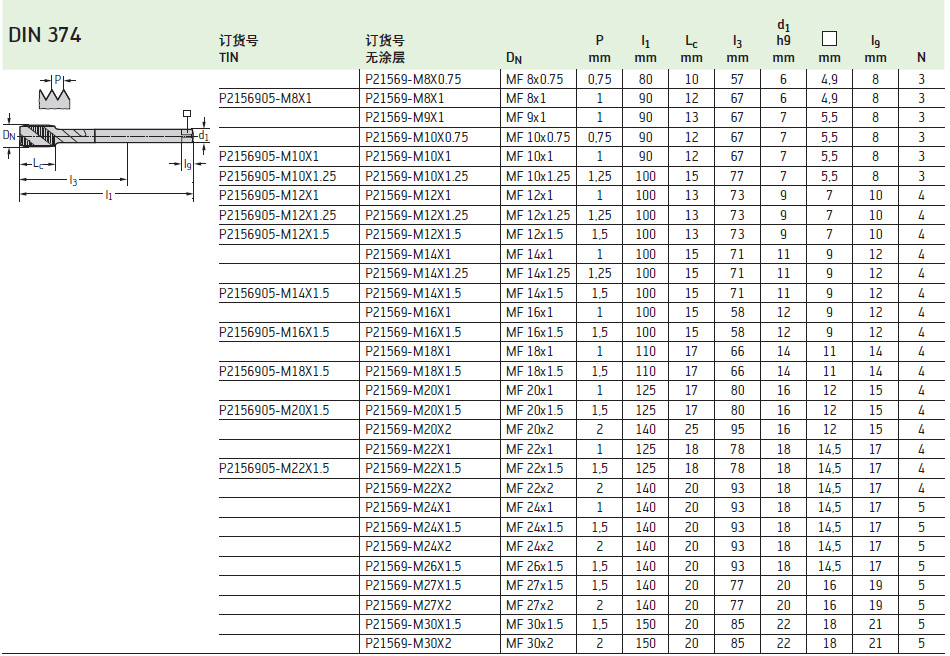The width and height of the screenshot is (950, 656).
Task: Select TIN order number P2156905-M22X1.5
Action: [274, 469]
